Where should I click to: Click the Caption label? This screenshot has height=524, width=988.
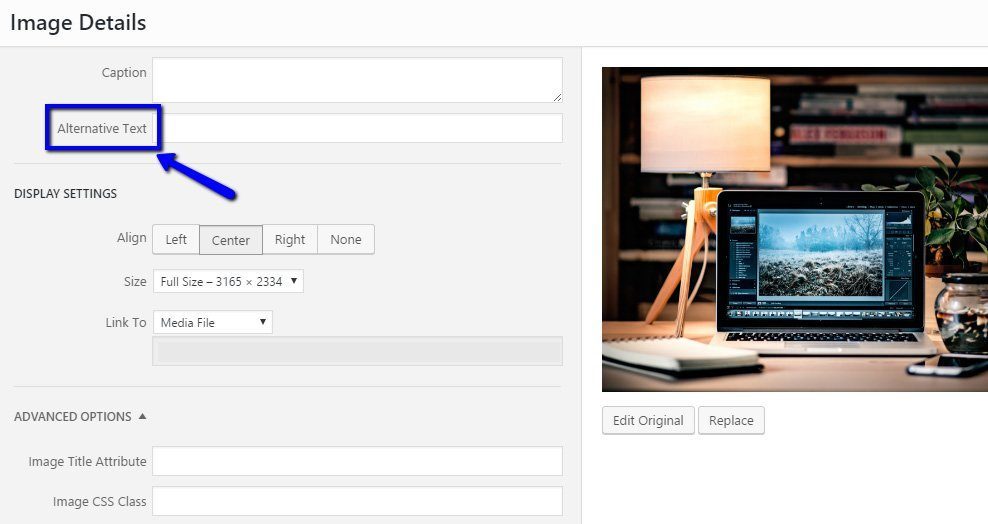(x=124, y=72)
